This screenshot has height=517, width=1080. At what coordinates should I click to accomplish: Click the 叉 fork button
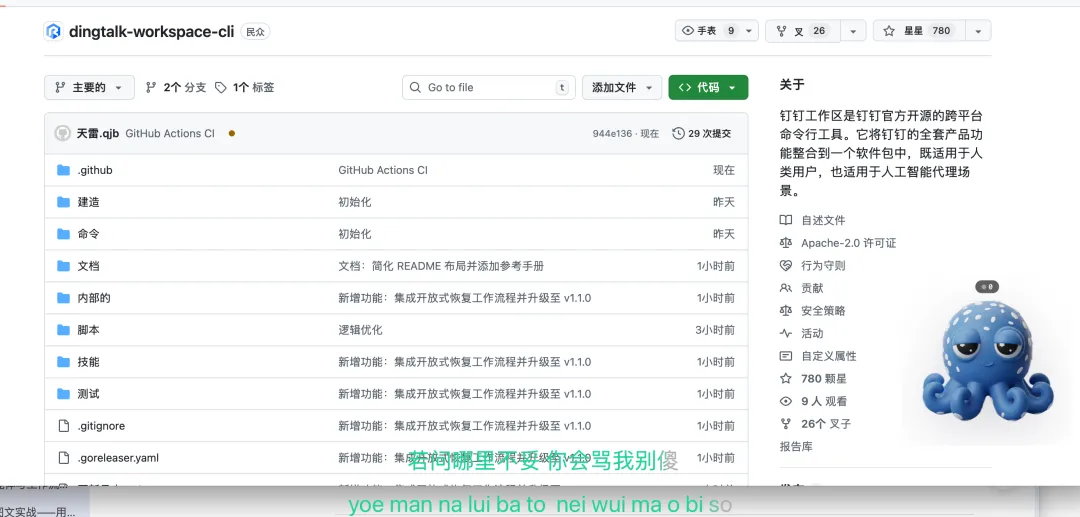coord(802,31)
